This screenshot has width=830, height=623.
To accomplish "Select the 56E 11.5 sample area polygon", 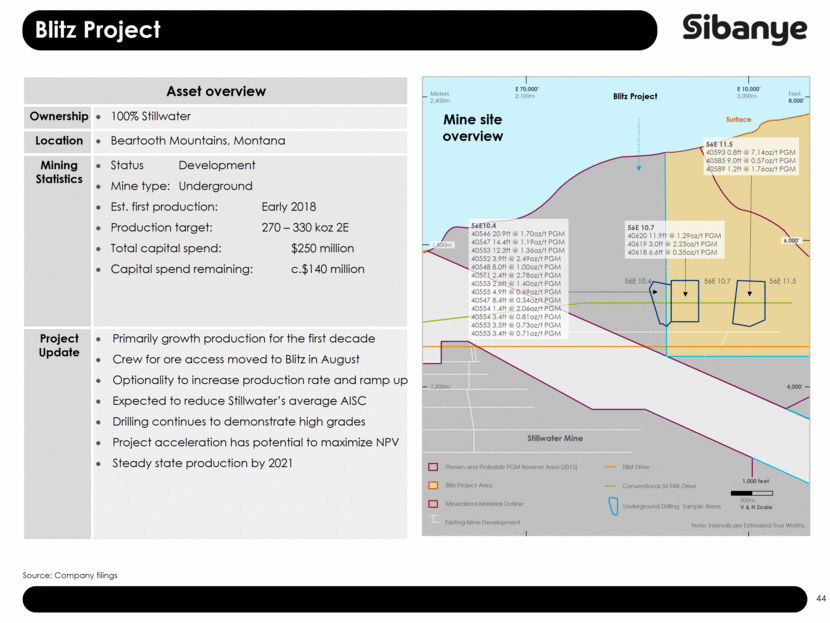I will point(749,302).
